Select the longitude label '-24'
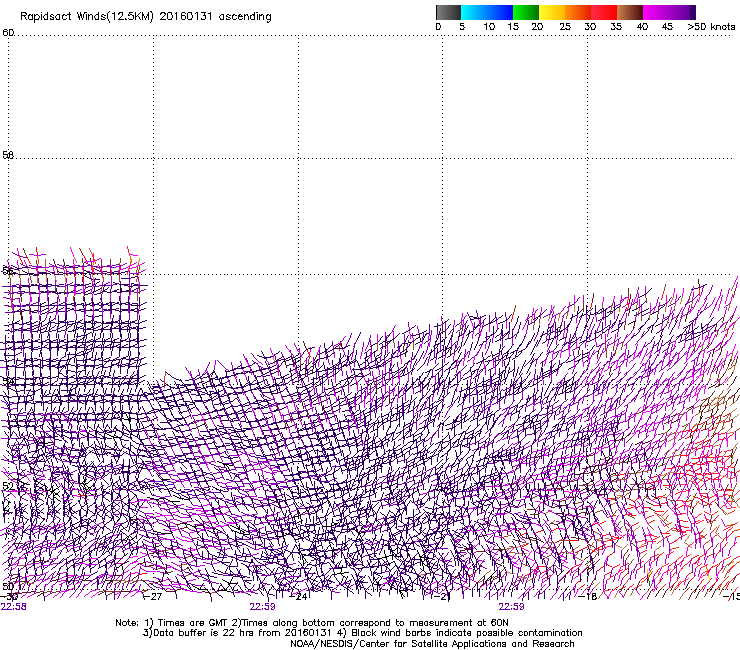 298,597
